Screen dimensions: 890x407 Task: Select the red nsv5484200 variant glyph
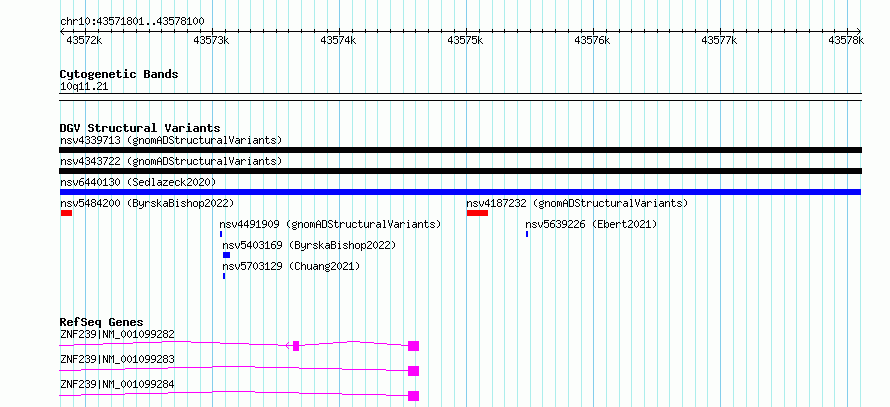point(66,213)
